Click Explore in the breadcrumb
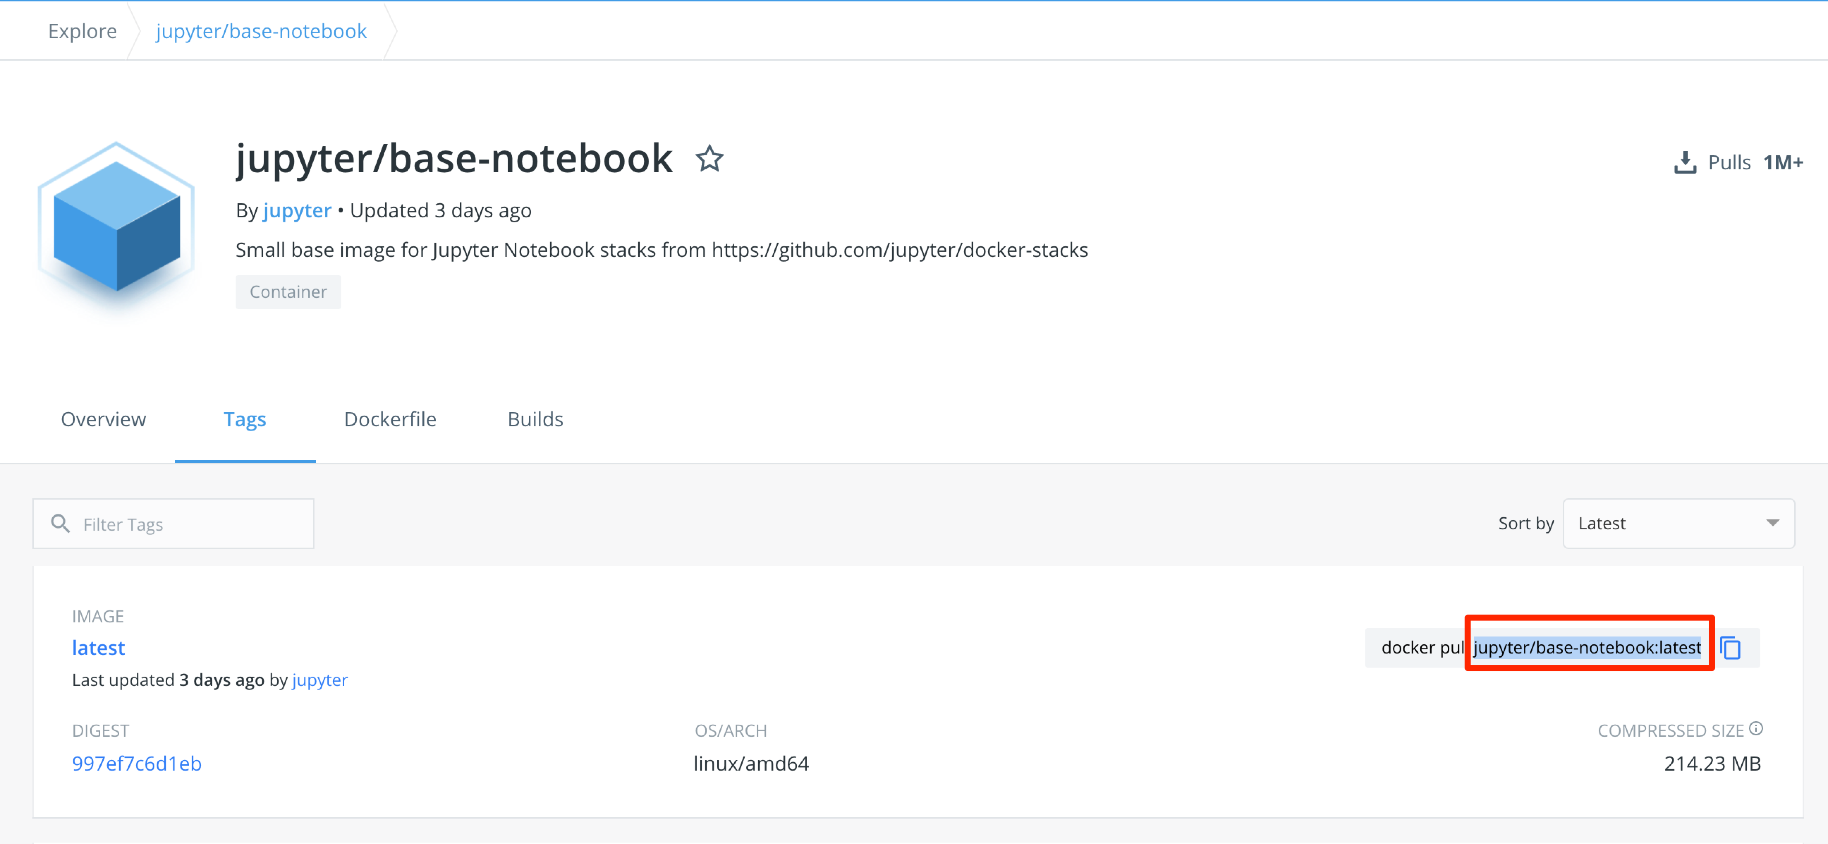Image resolution: width=1828 pixels, height=844 pixels. point(82,31)
